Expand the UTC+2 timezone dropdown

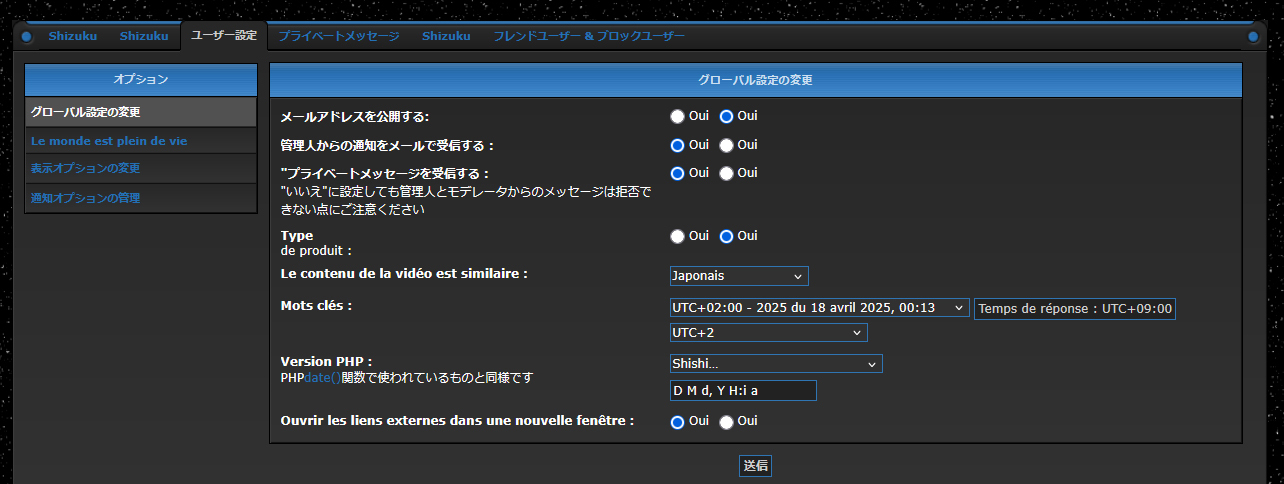pyautogui.click(x=768, y=333)
